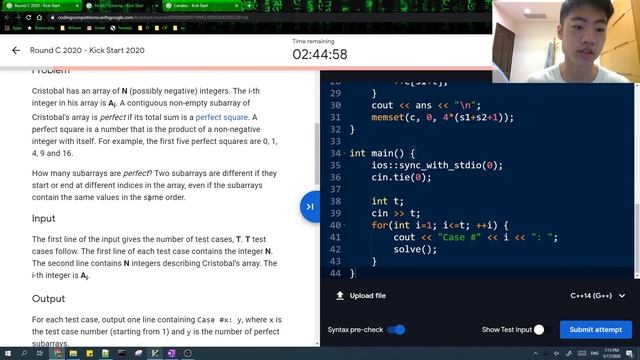The image size is (640, 360).
Task: Open the perfect square link
Action: (x=222, y=117)
